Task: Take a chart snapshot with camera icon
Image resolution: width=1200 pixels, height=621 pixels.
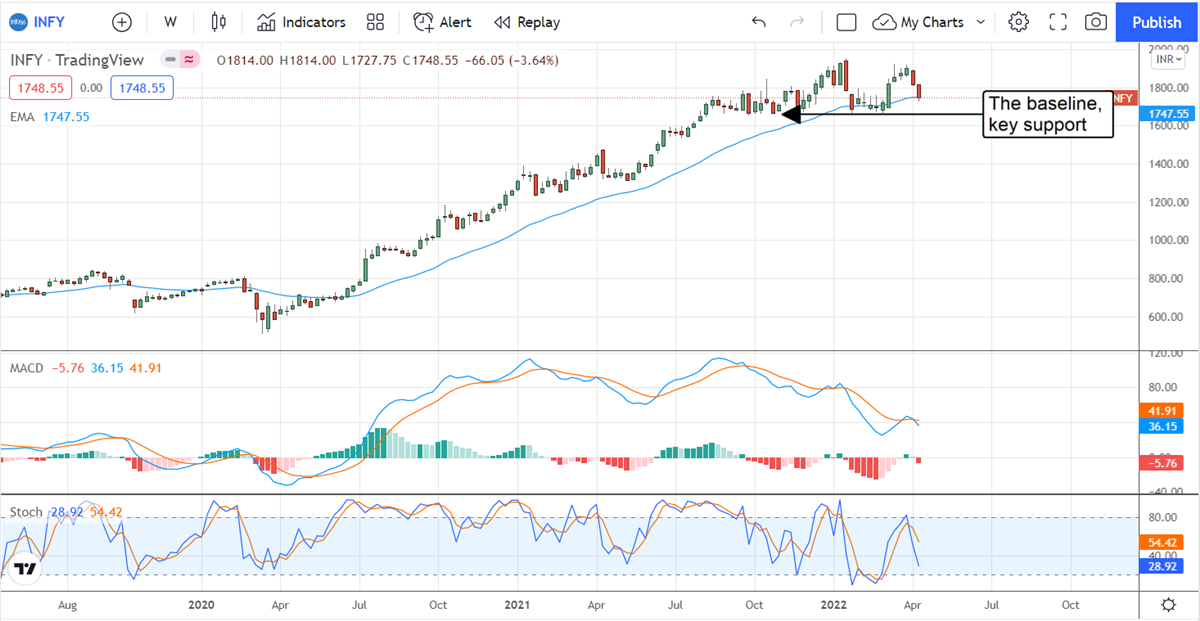Action: [x=1096, y=22]
